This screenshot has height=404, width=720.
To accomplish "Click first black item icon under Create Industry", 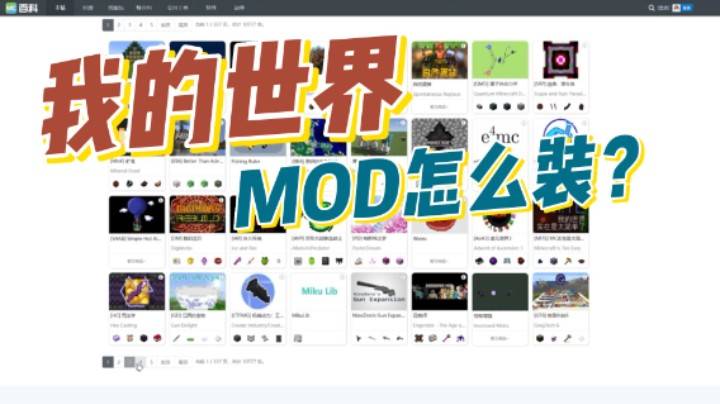I will tap(237, 338).
